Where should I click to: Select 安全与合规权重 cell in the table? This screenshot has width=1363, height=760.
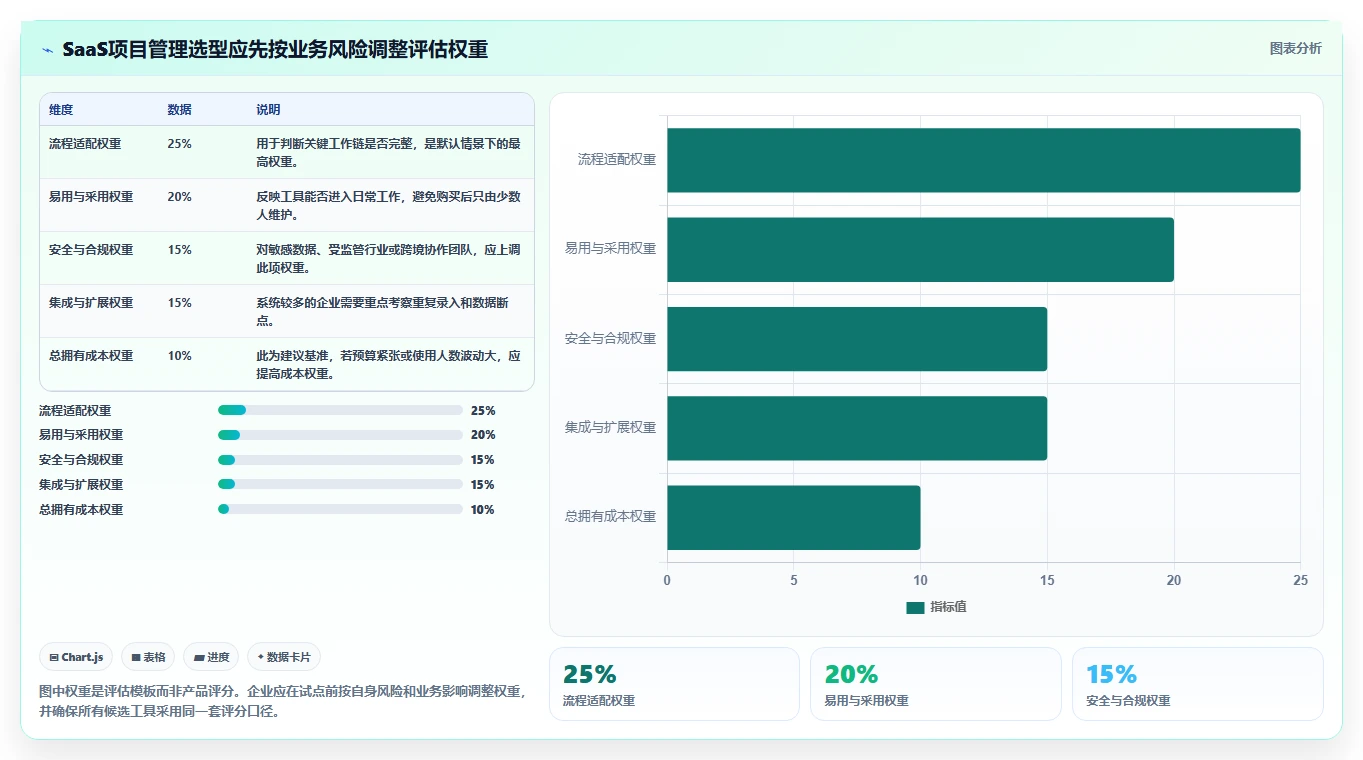[91, 250]
